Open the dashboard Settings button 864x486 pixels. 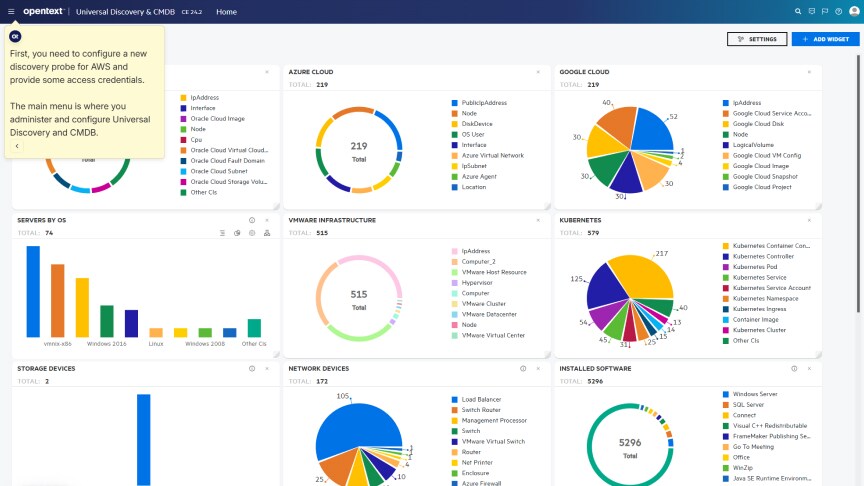(757, 39)
